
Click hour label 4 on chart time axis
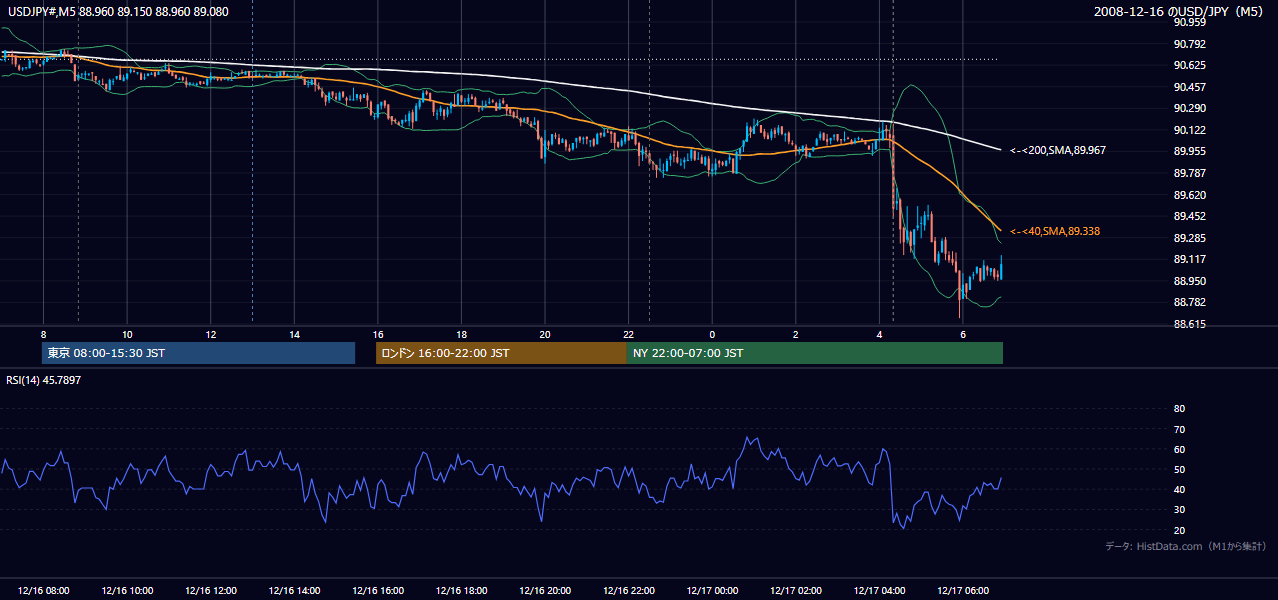(x=879, y=334)
